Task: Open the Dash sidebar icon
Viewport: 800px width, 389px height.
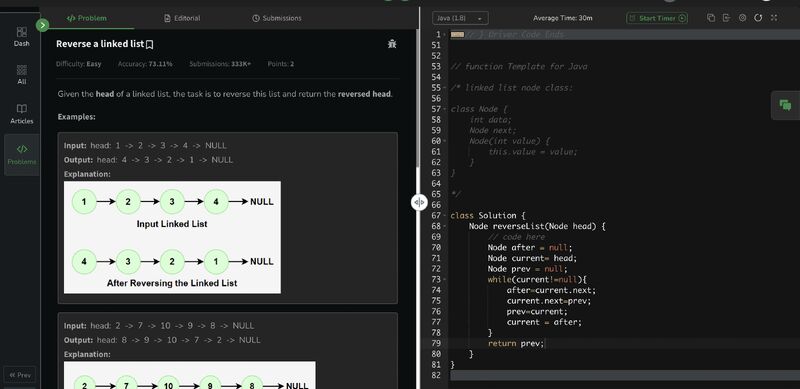Action: tap(21, 37)
